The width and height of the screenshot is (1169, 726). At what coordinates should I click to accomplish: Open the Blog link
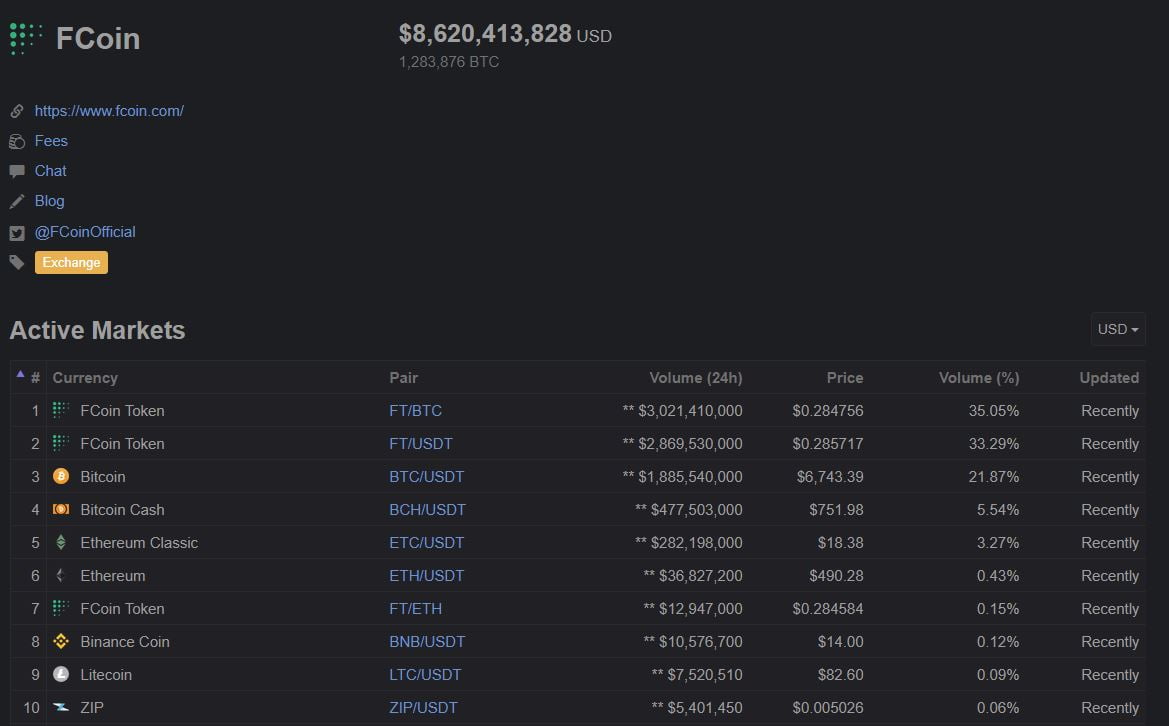click(49, 201)
